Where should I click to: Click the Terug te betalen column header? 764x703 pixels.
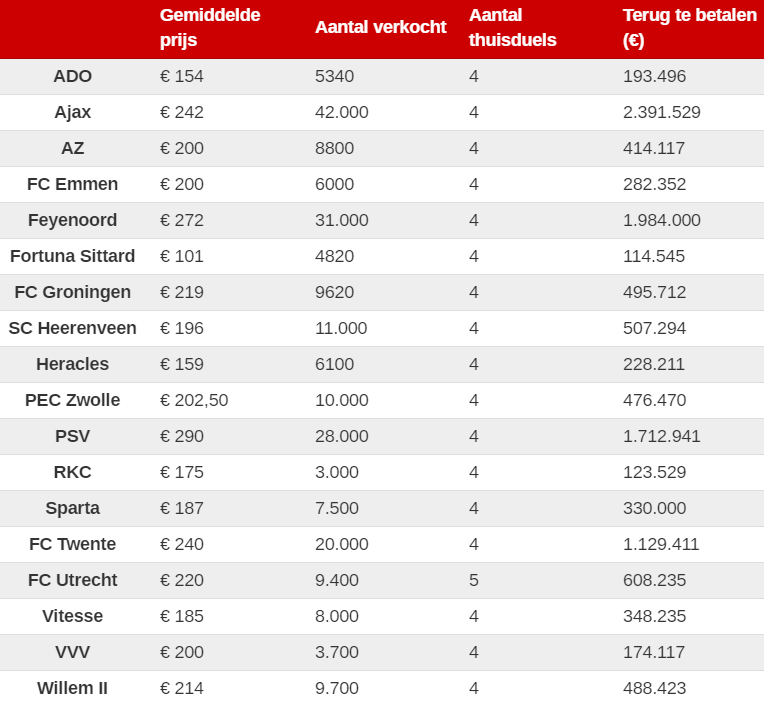(x=690, y=27)
